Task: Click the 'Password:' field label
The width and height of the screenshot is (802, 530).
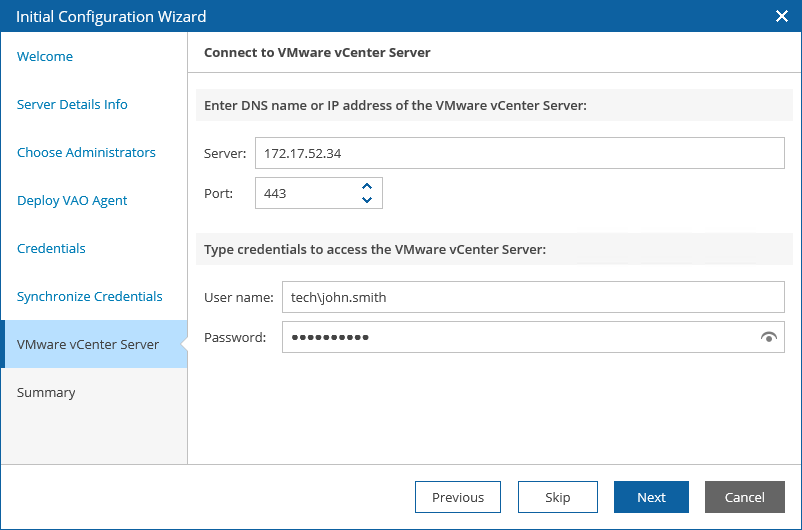Action: click(x=235, y=338)
